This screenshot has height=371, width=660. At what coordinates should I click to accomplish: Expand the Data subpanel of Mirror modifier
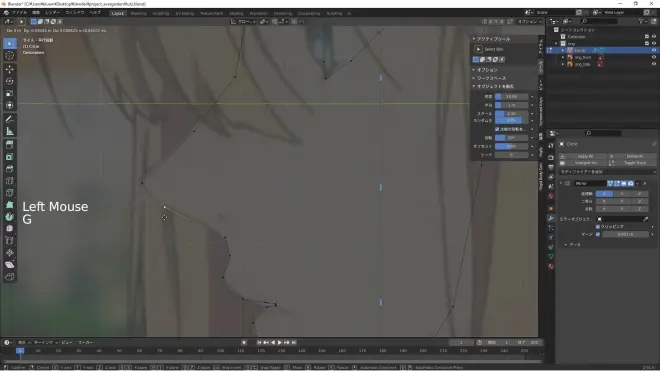point(566,245)
